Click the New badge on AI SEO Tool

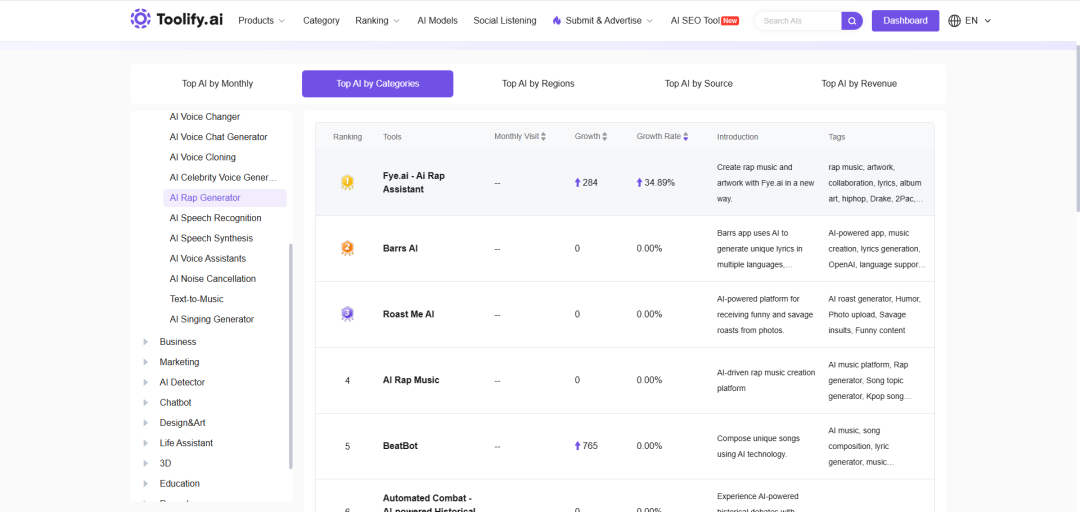730,21
